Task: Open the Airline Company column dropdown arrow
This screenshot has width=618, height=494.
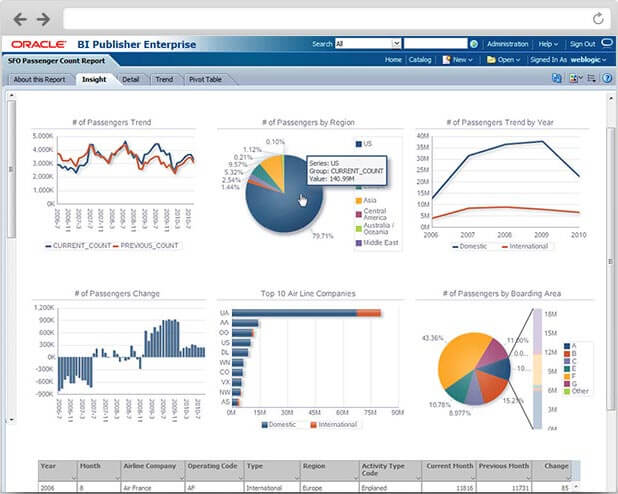Action: point(181,479)
